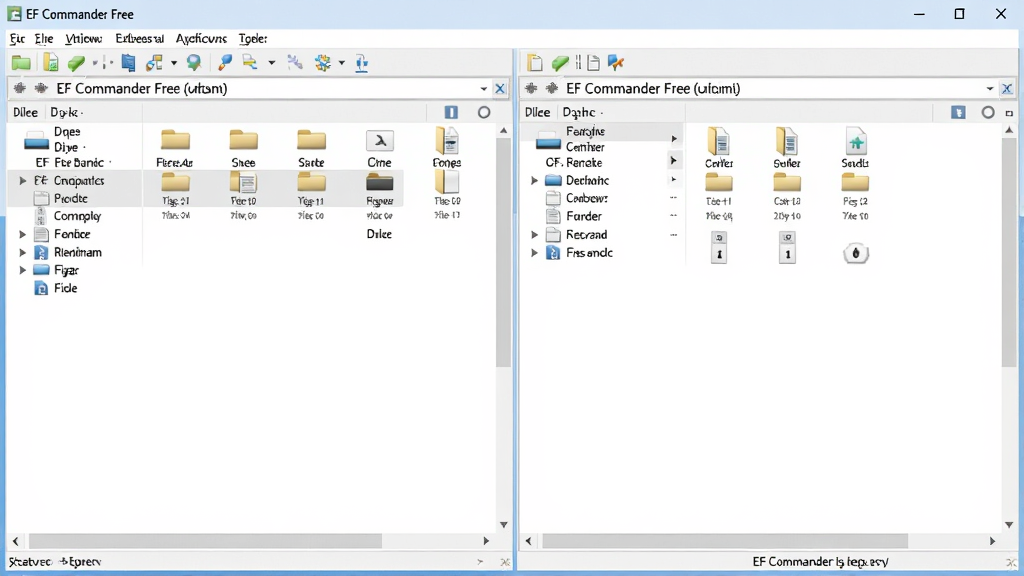Click the dark blue document icon in left toolbar

click(x=129, y=63)
